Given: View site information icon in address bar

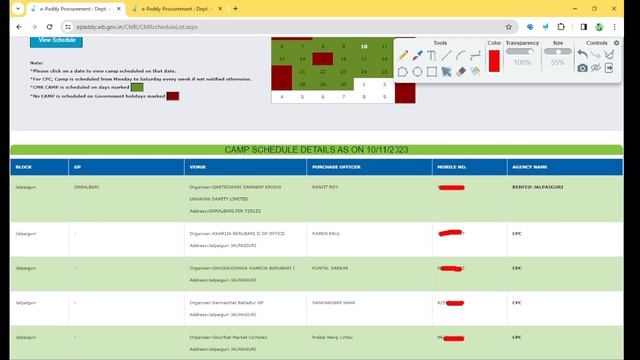Looking at the screenshot, I should [x=68, y=27].
